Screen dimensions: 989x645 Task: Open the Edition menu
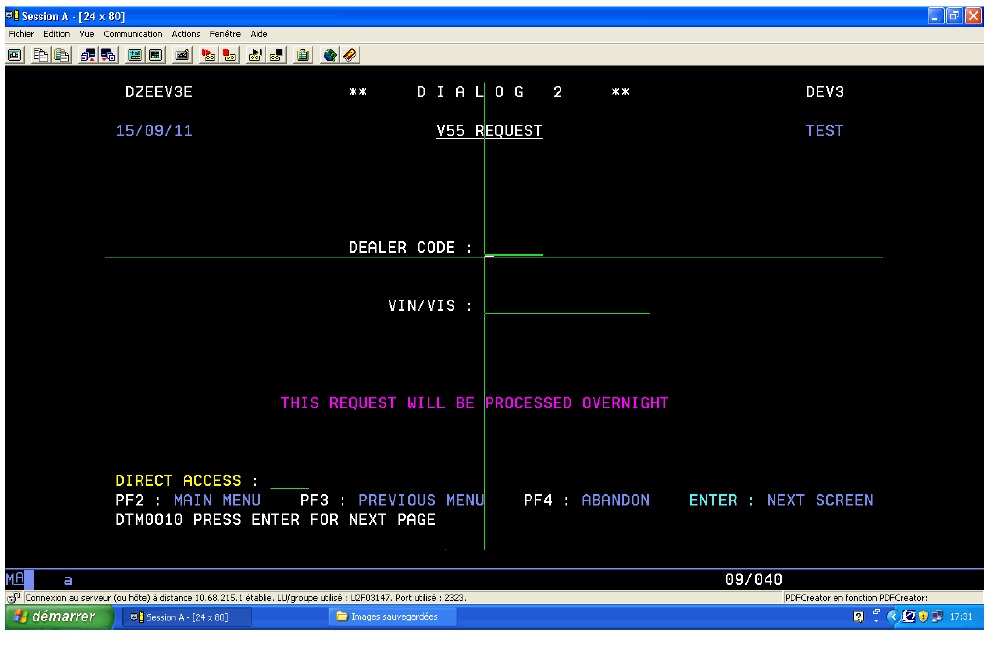click(x=56, y=34)
